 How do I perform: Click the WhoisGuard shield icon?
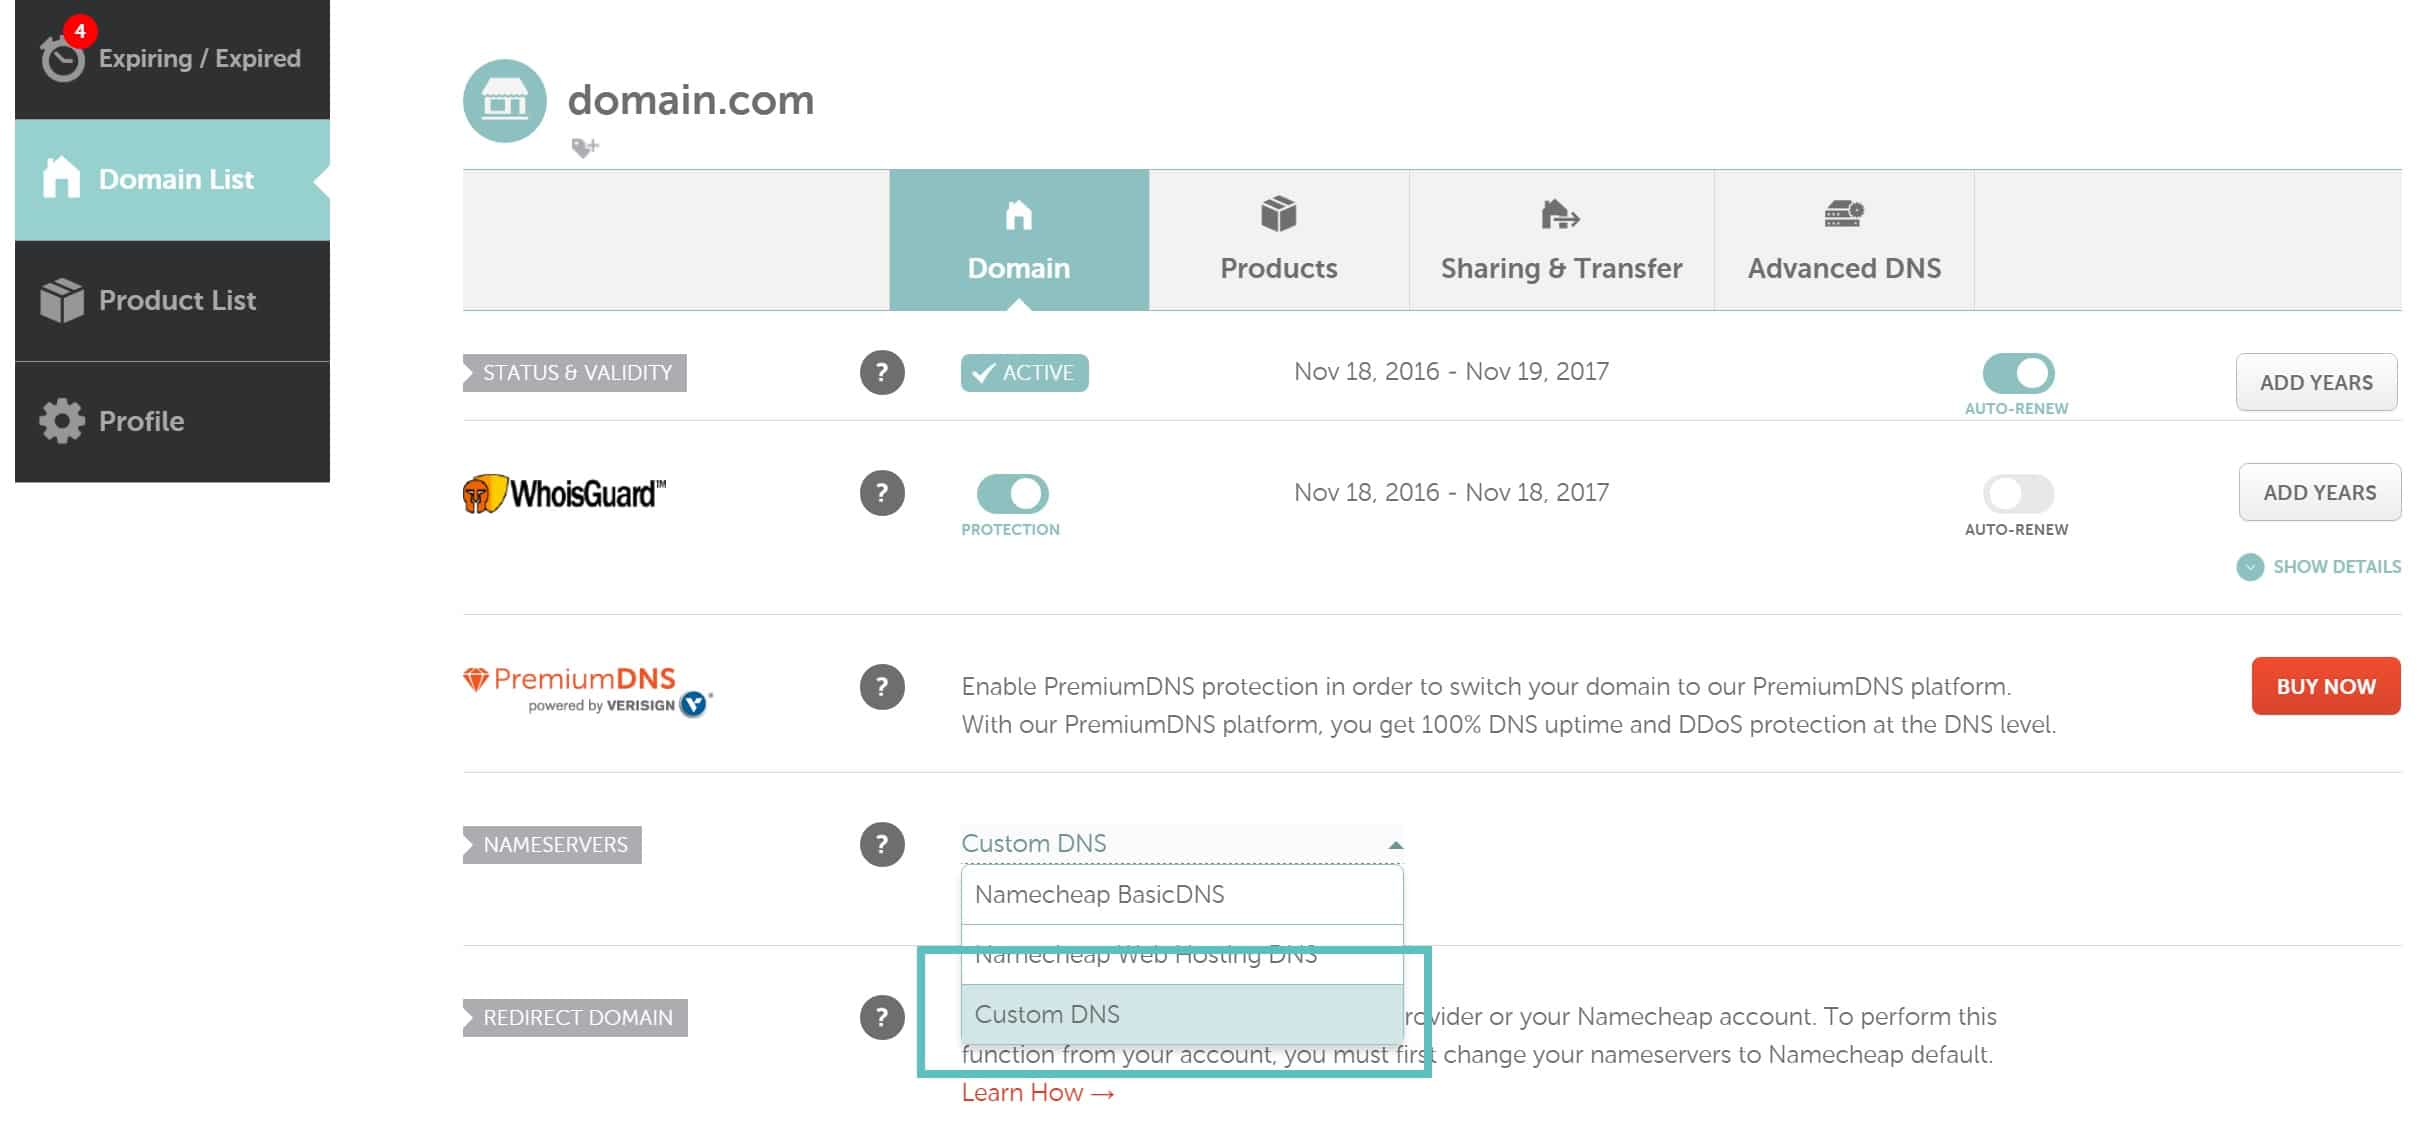point(483,492)
